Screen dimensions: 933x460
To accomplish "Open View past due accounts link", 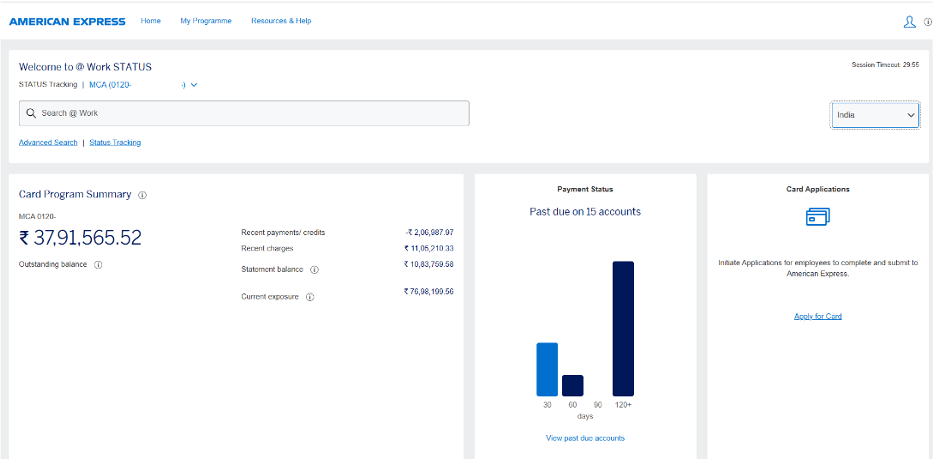I will 585,438.
